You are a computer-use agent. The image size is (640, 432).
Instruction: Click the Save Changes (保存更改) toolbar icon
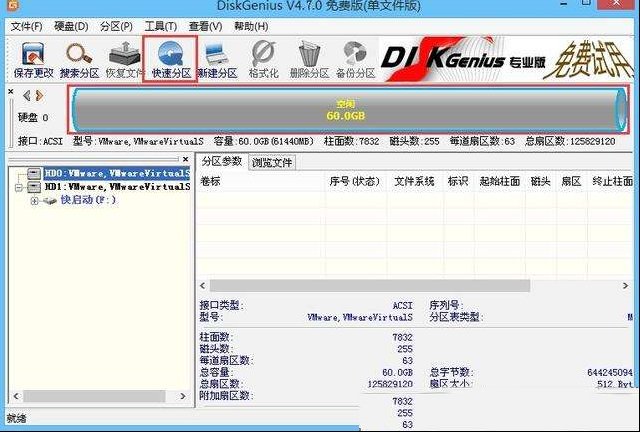click(x=33, y=60)
